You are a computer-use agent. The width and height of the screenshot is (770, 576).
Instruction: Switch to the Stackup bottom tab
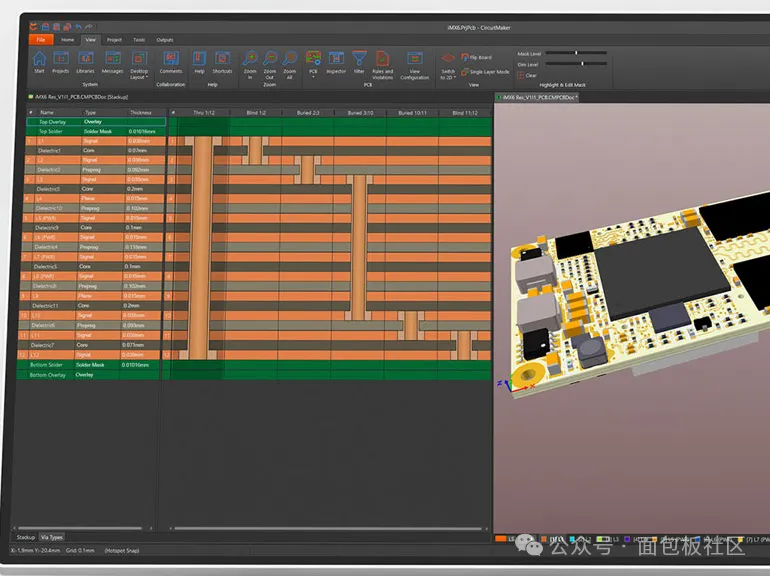[24, 537]
